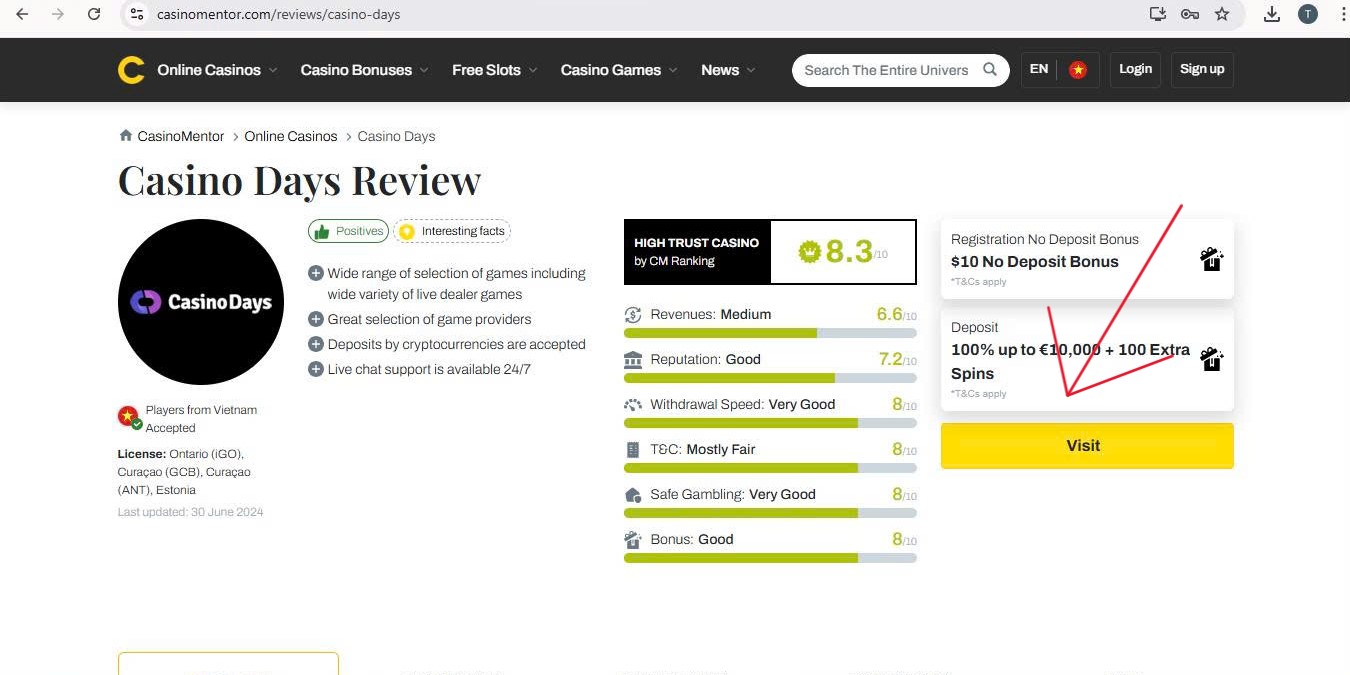Click the Reputation progress bar
This screenshot has width=1350, height=675.
[770, 378]
